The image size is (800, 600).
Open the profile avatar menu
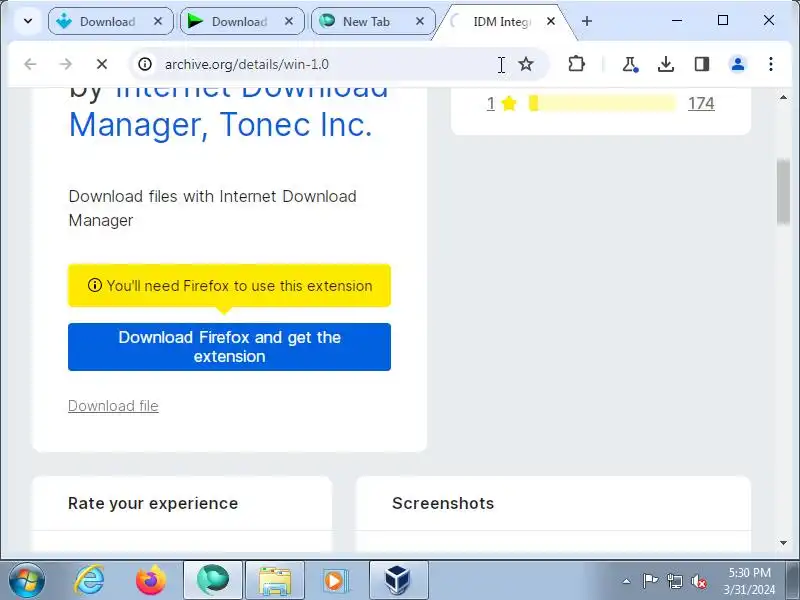[x=738, y=64]
